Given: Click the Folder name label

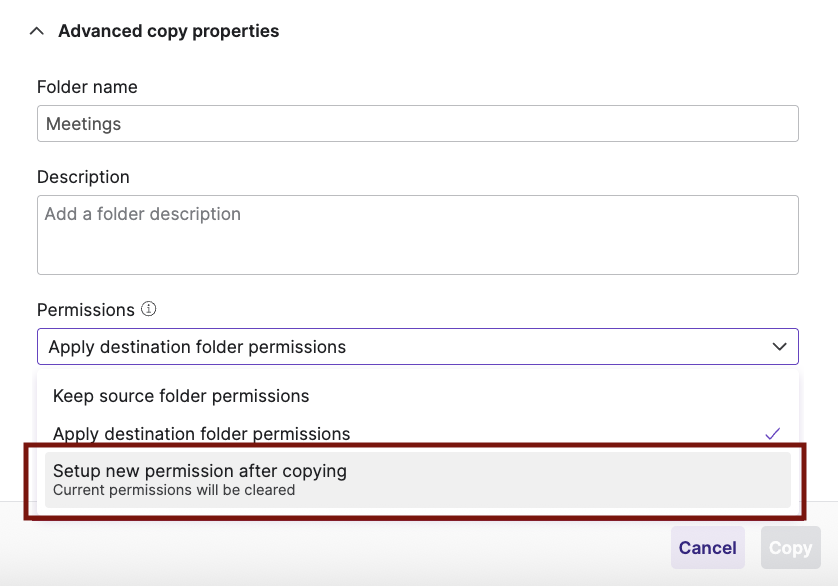Looking at the screenshot, I should 86,87.
